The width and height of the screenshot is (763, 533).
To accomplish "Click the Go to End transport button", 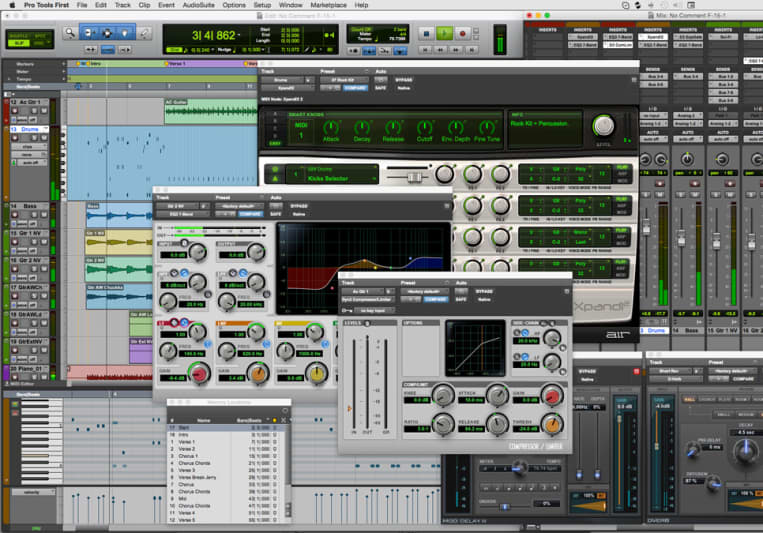I will pos(471,50).
